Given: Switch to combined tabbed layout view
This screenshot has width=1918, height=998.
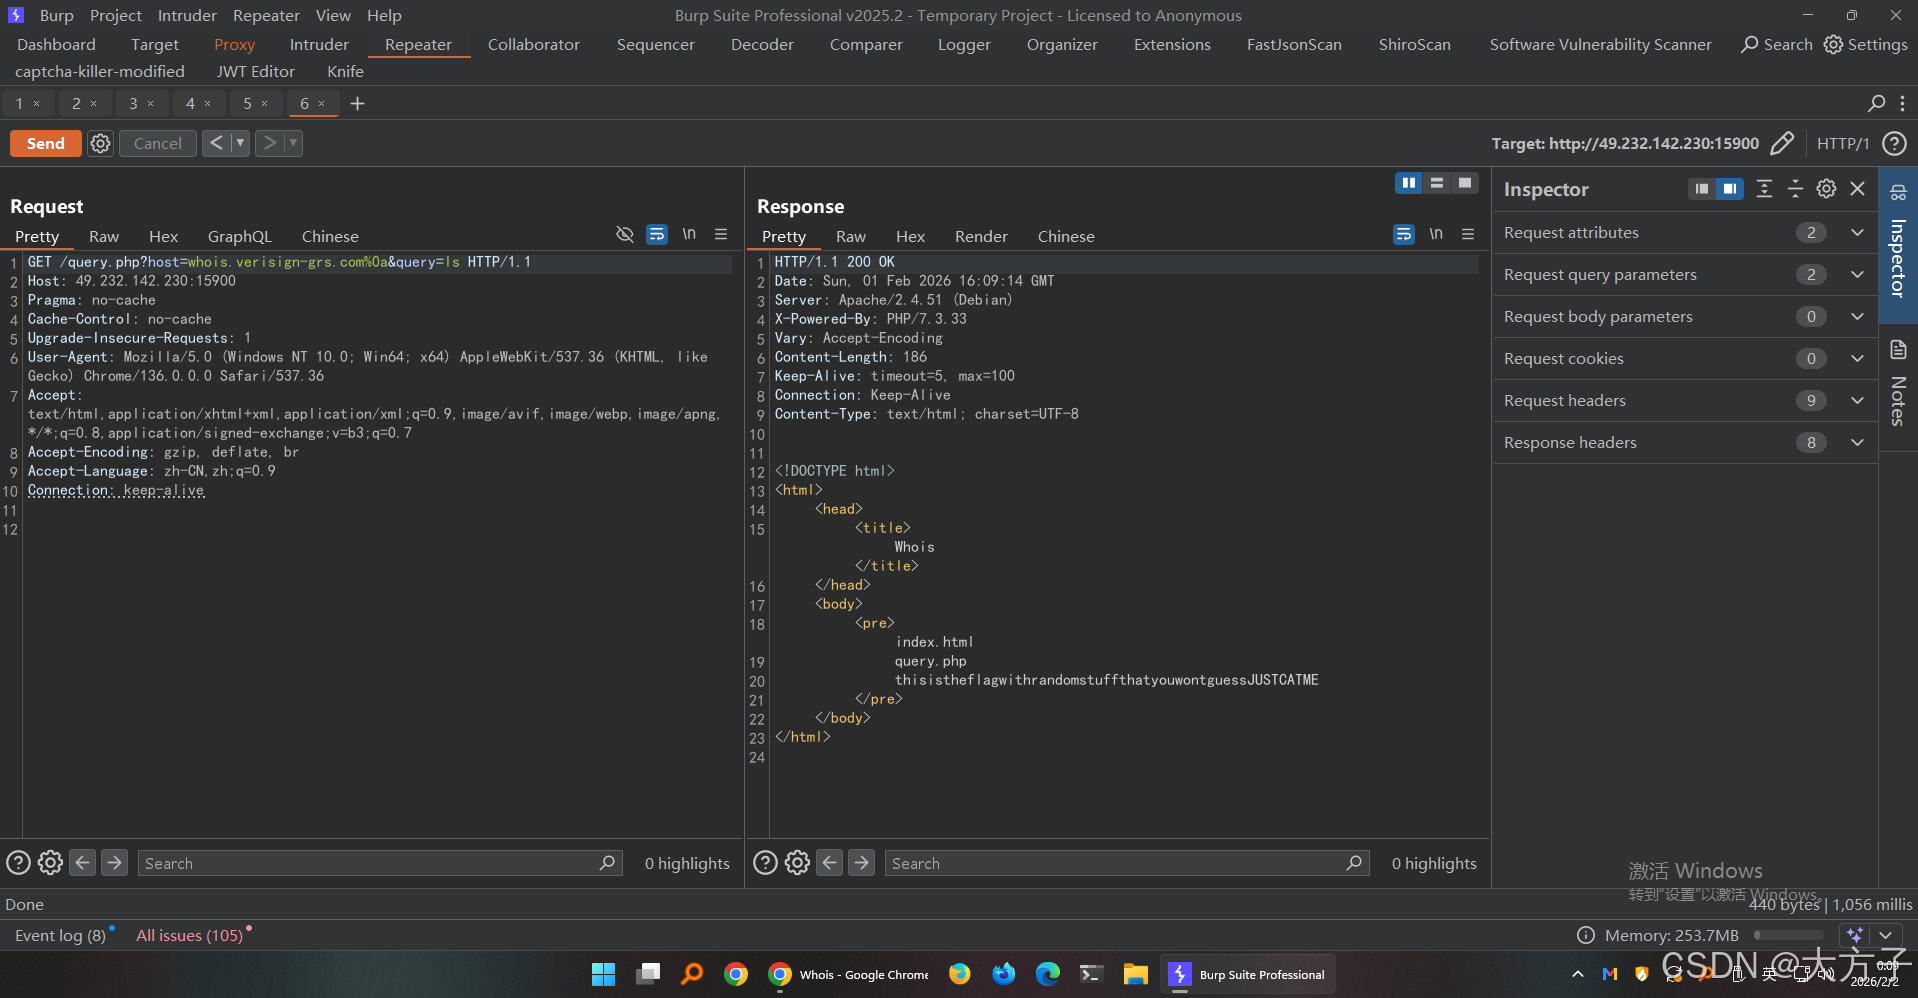Looking at the screenshot, I should pyautogui.click(x=1465, y=183).
